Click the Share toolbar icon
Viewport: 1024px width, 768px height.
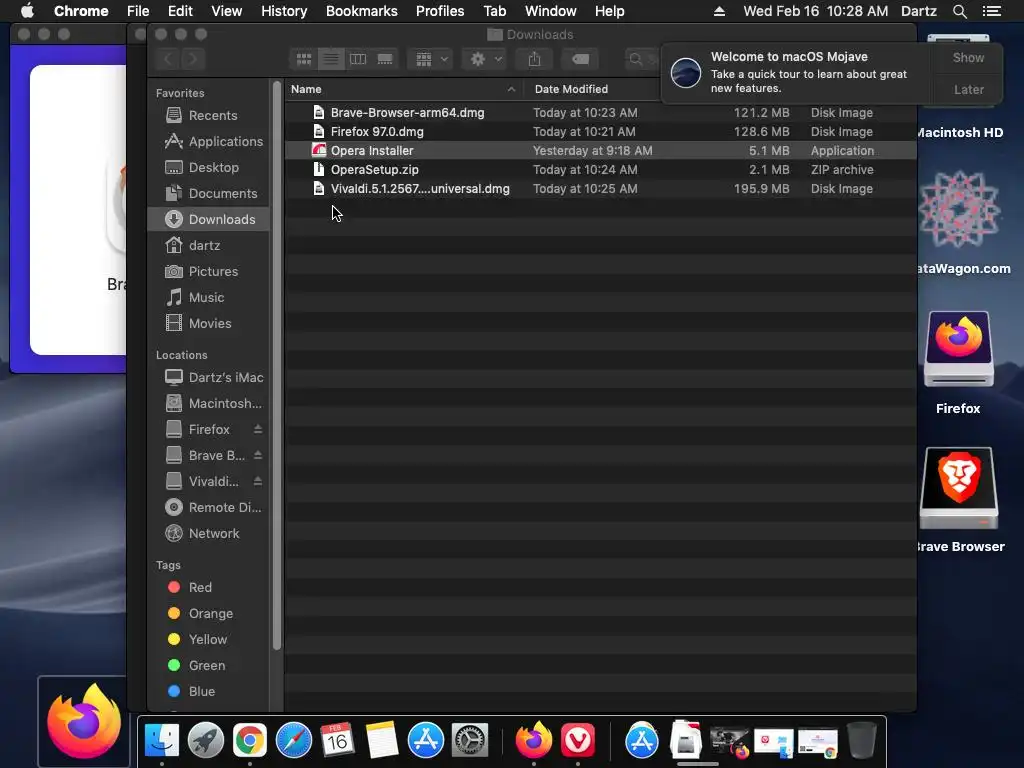click(534, 59)
